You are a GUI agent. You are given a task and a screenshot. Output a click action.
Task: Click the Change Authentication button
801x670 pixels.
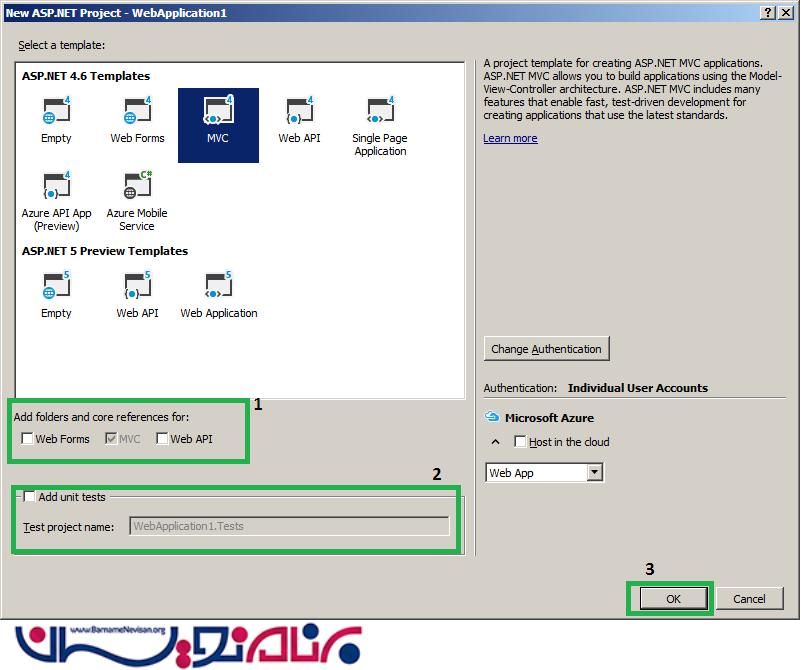(x=546, y=349)
